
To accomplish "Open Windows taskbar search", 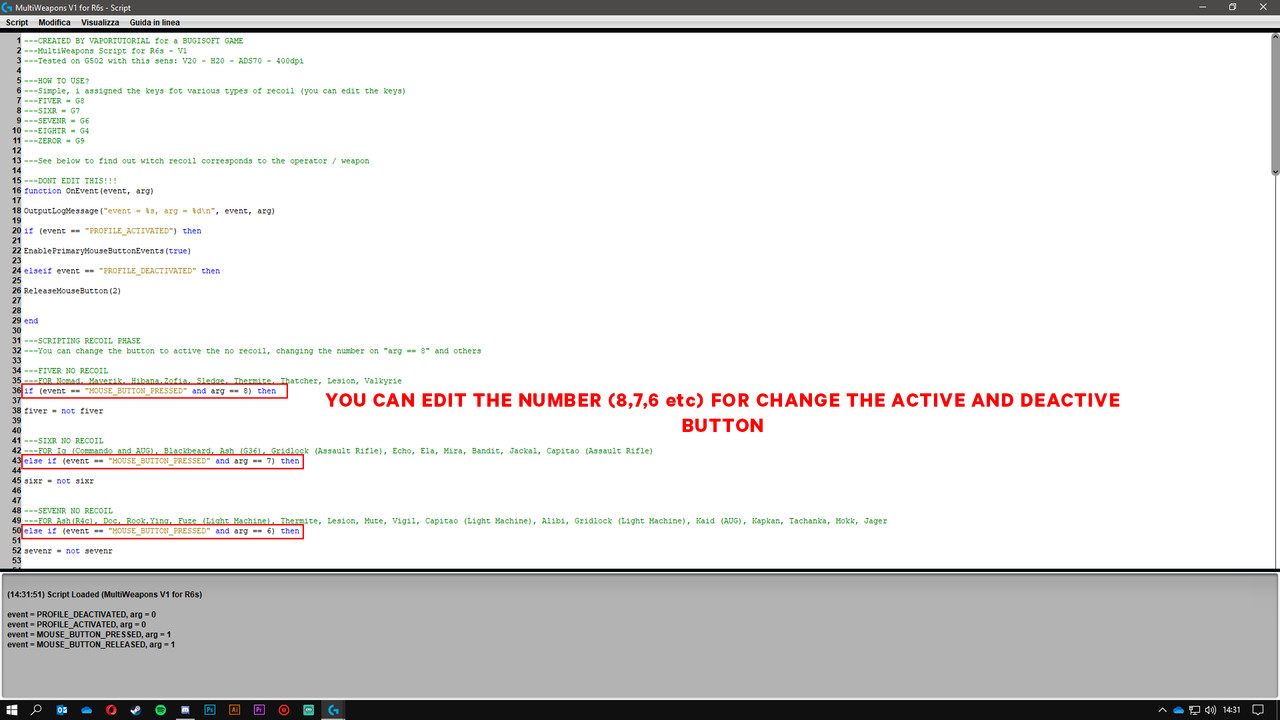I will 37,710.
